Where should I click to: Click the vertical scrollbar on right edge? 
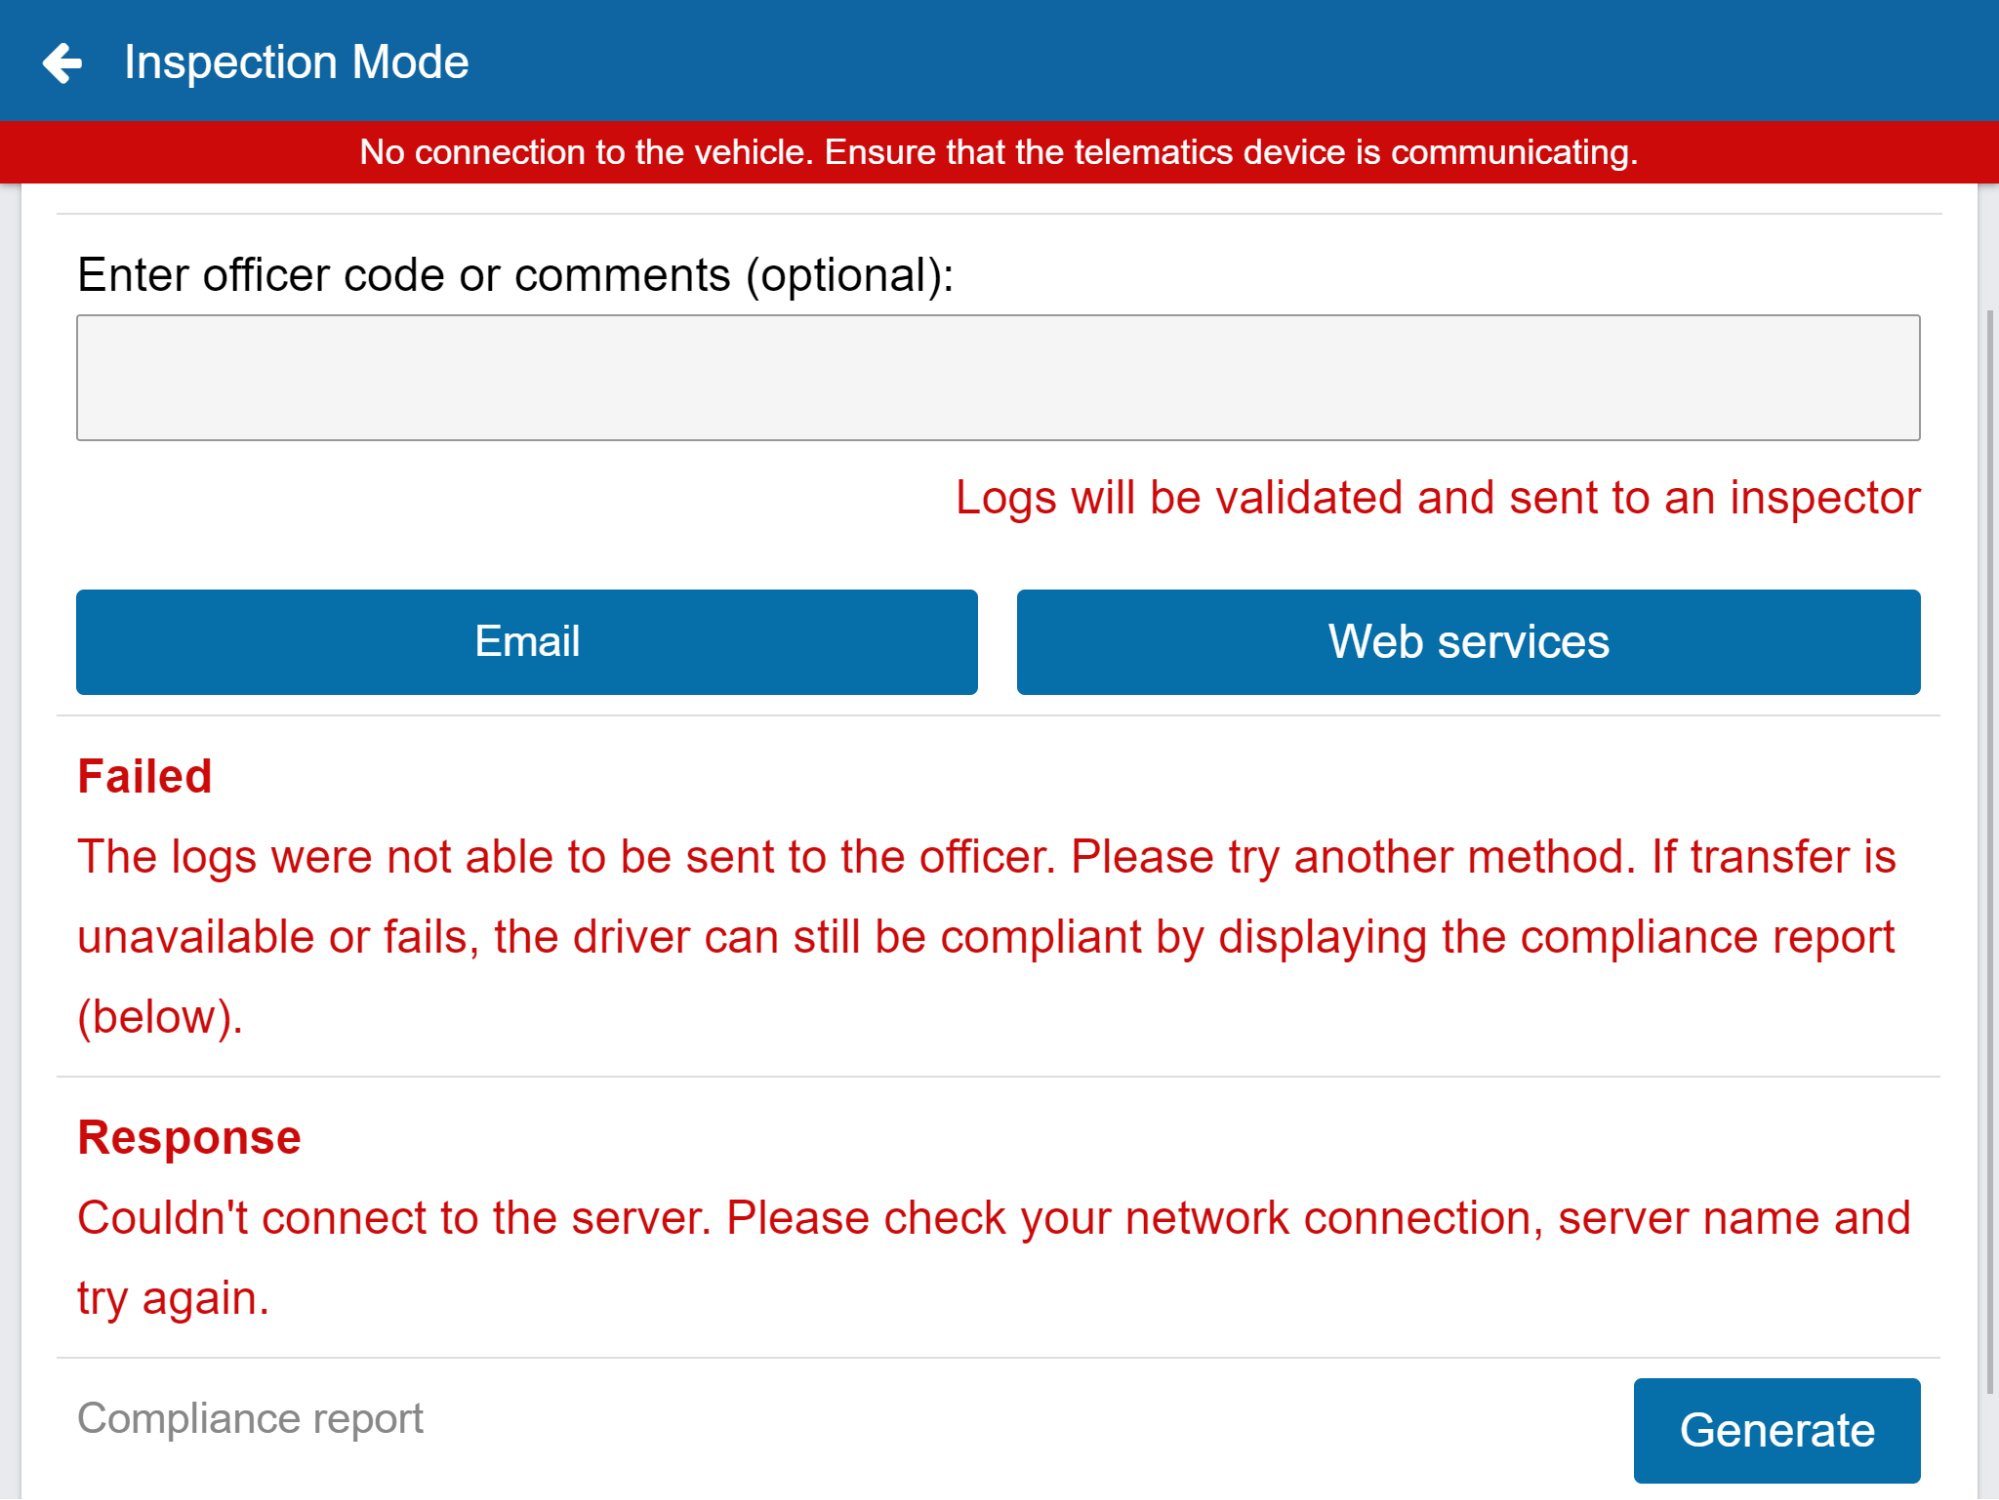[1989, 850]
